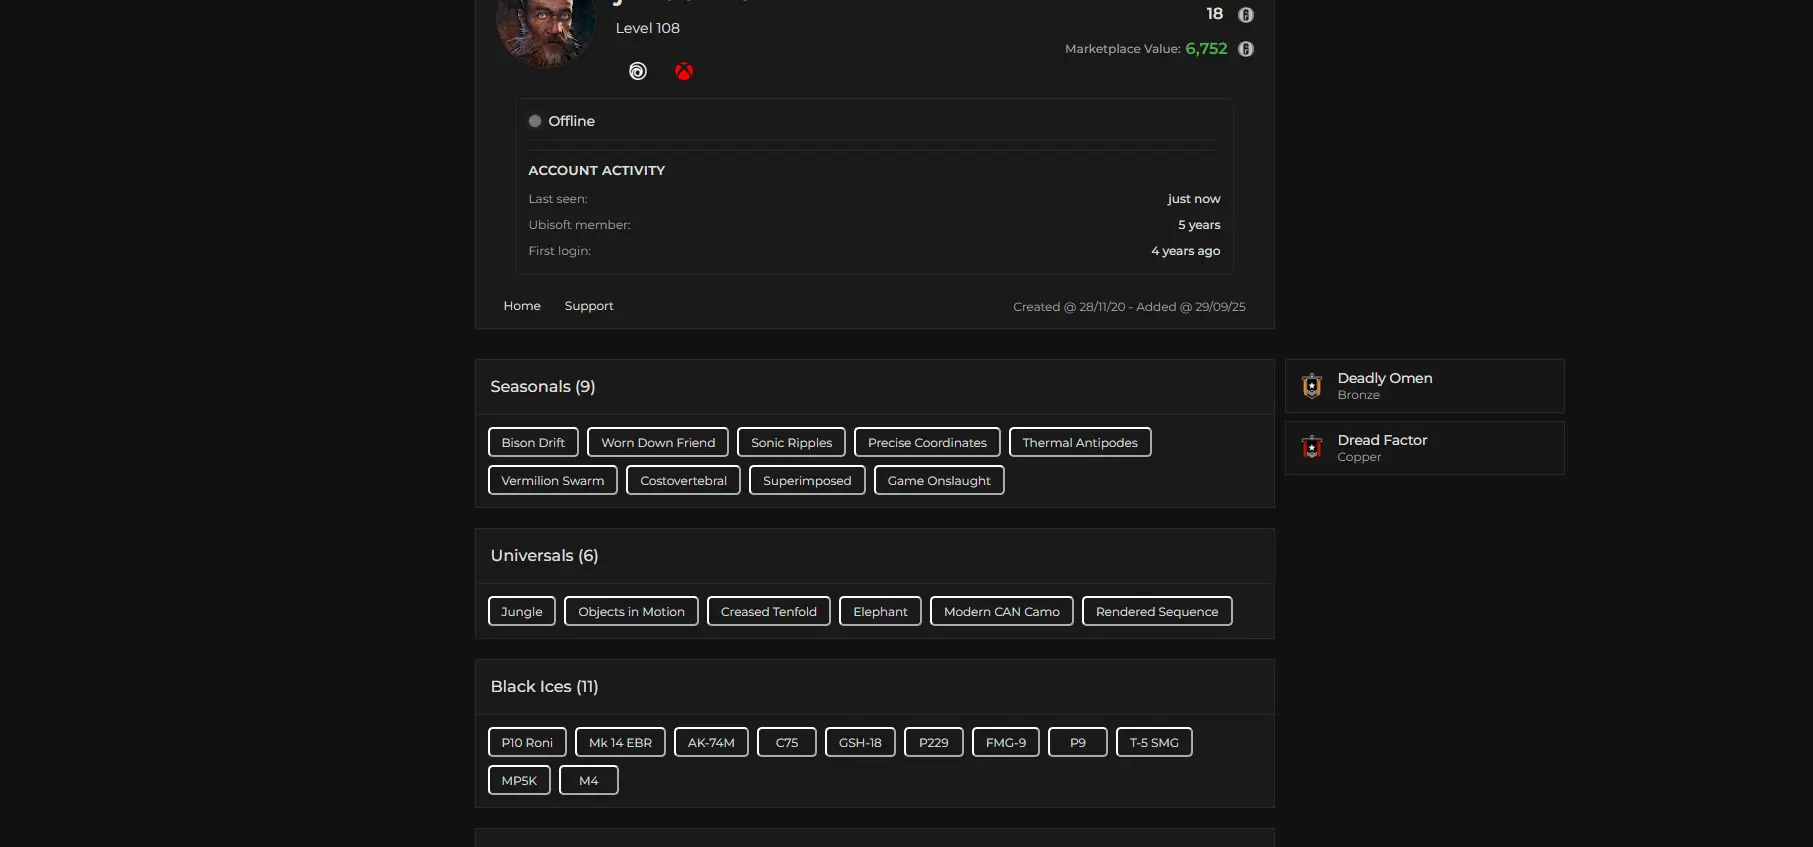Screen dimensions: 1813x847
Task: Choose the Superimposed seasonal tag
Action: (807, 480)
